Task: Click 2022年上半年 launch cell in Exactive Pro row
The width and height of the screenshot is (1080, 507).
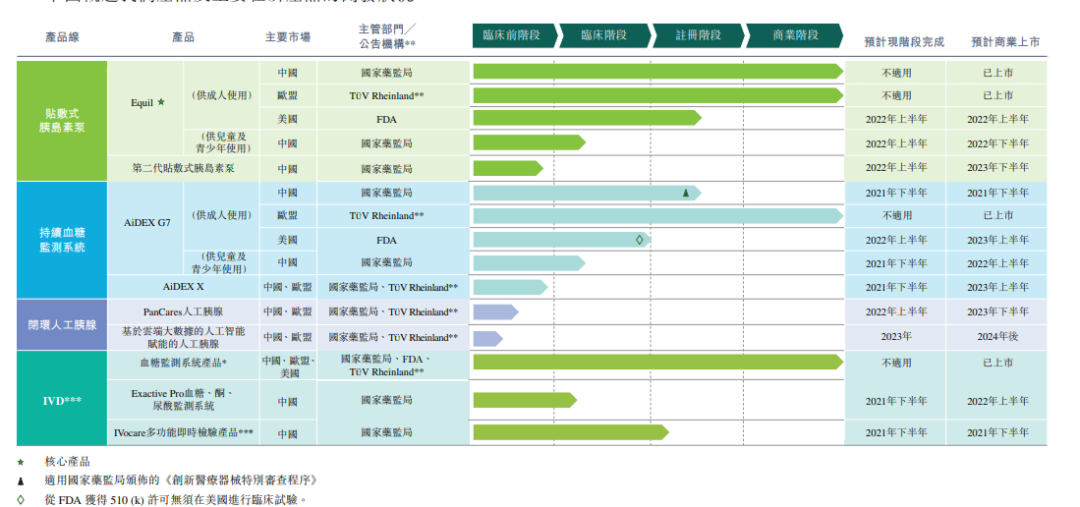Action: pyautogui.click(x=997, y=401)
